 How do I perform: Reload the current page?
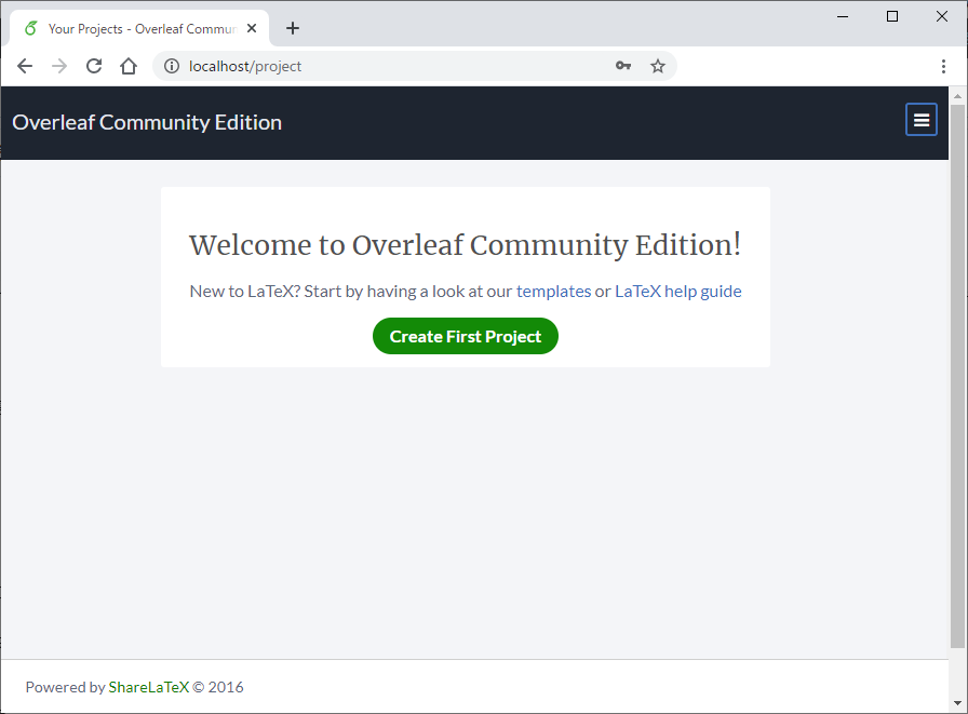tap(94, 66)
